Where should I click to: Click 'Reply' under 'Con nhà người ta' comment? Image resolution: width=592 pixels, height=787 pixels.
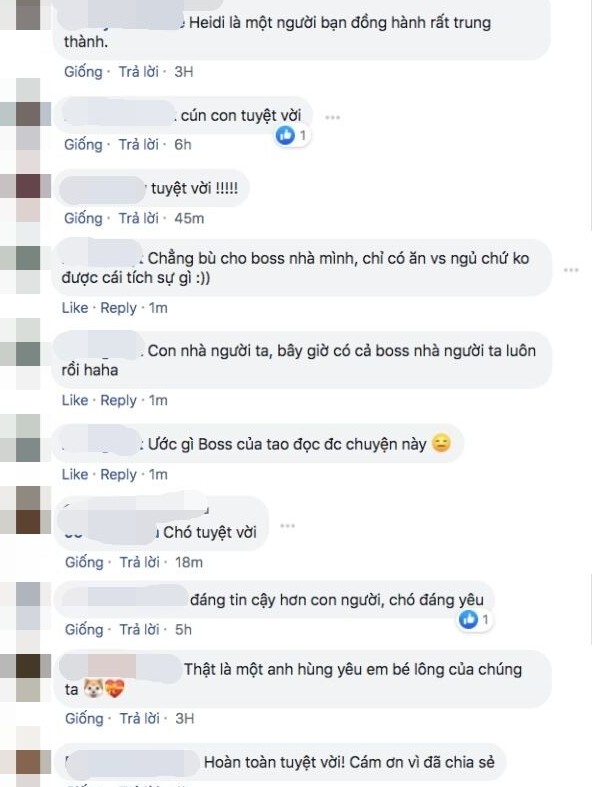(x=119, y=401)
